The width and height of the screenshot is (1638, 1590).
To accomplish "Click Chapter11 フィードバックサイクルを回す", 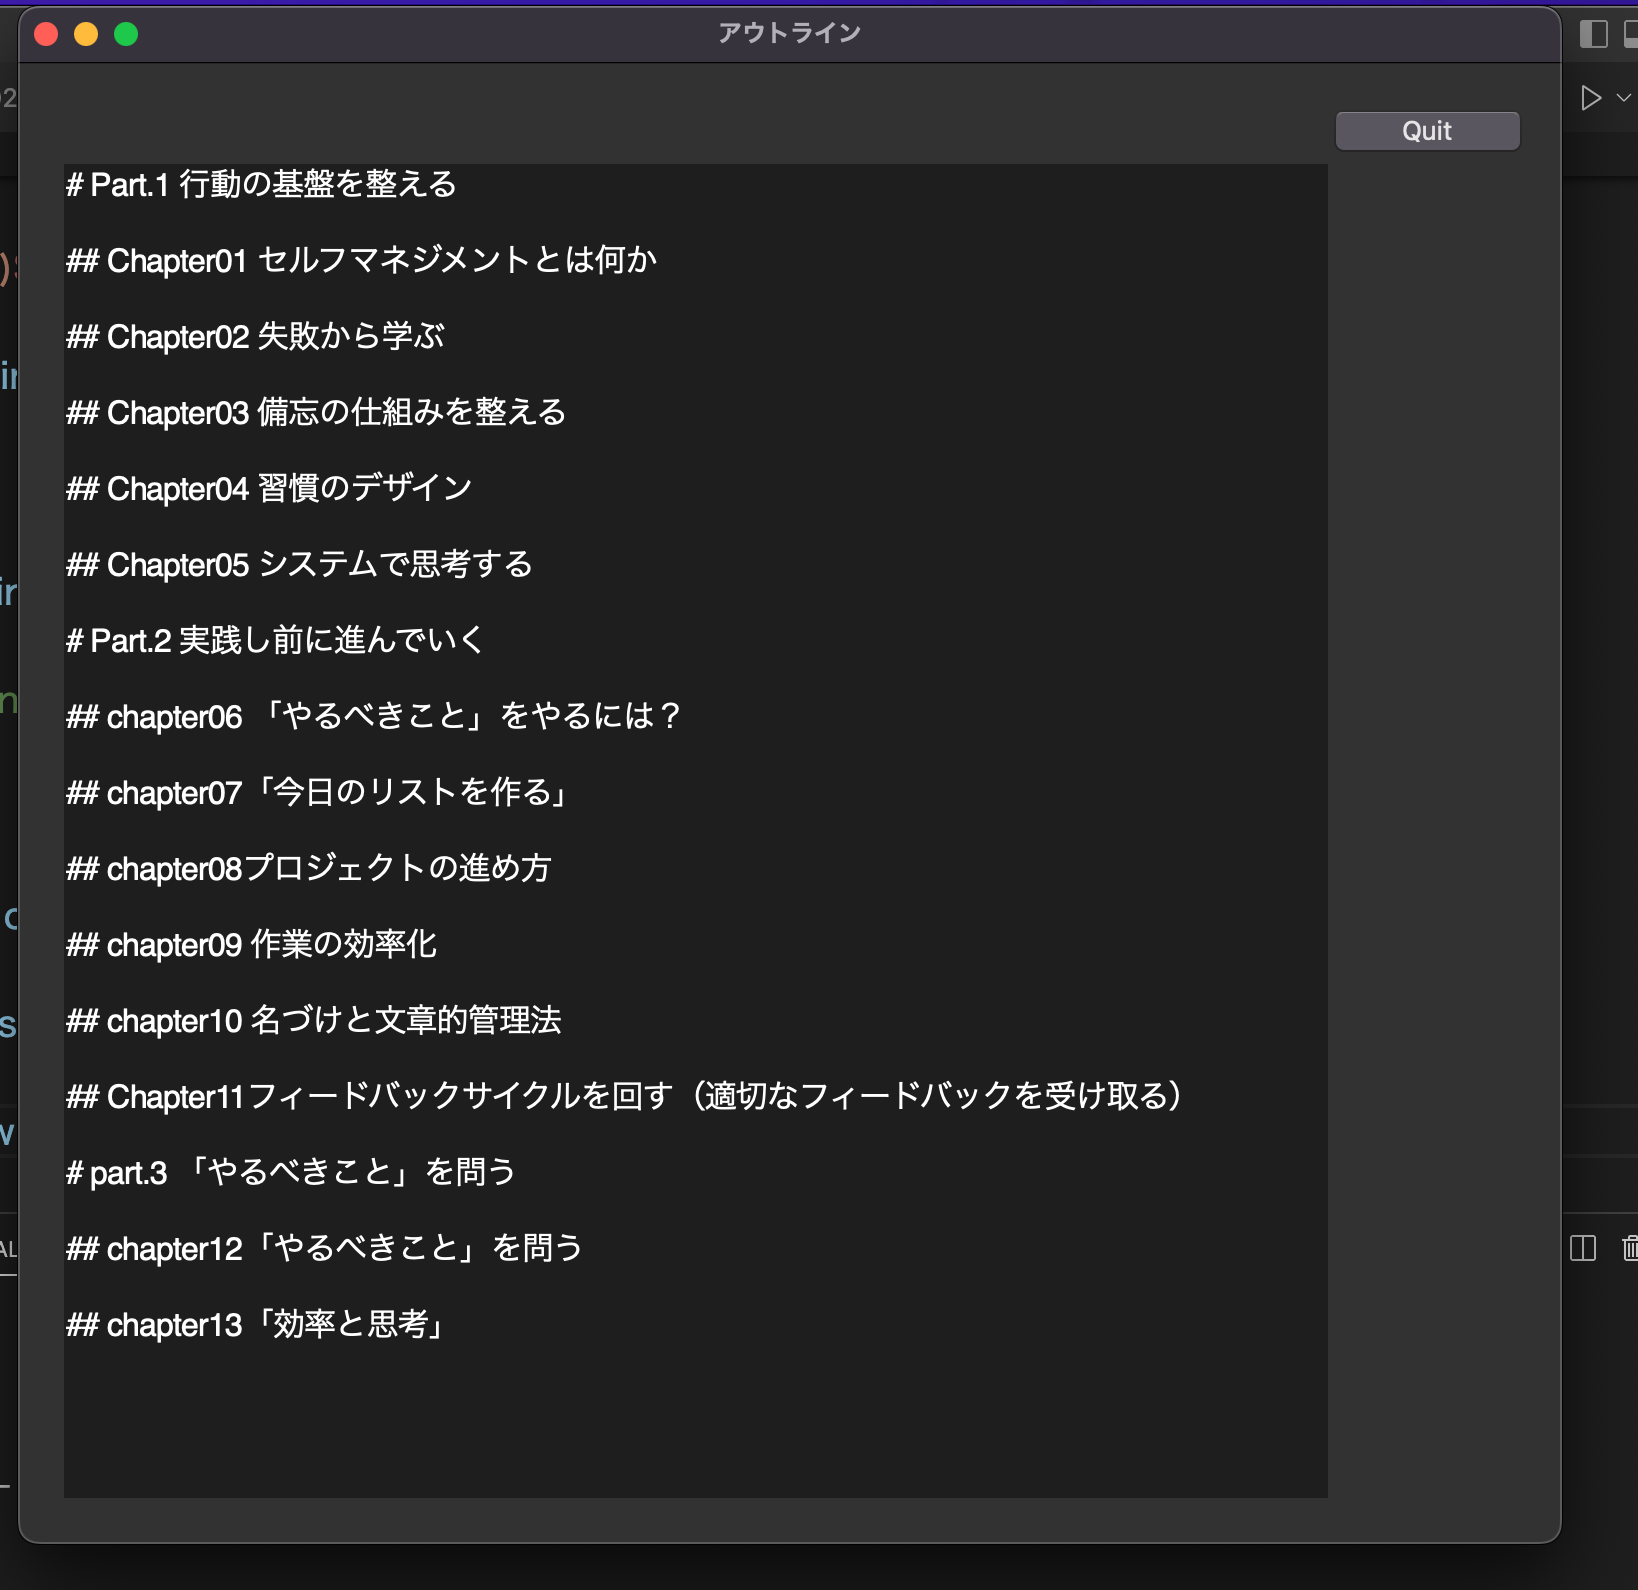I will [624, 1096].
